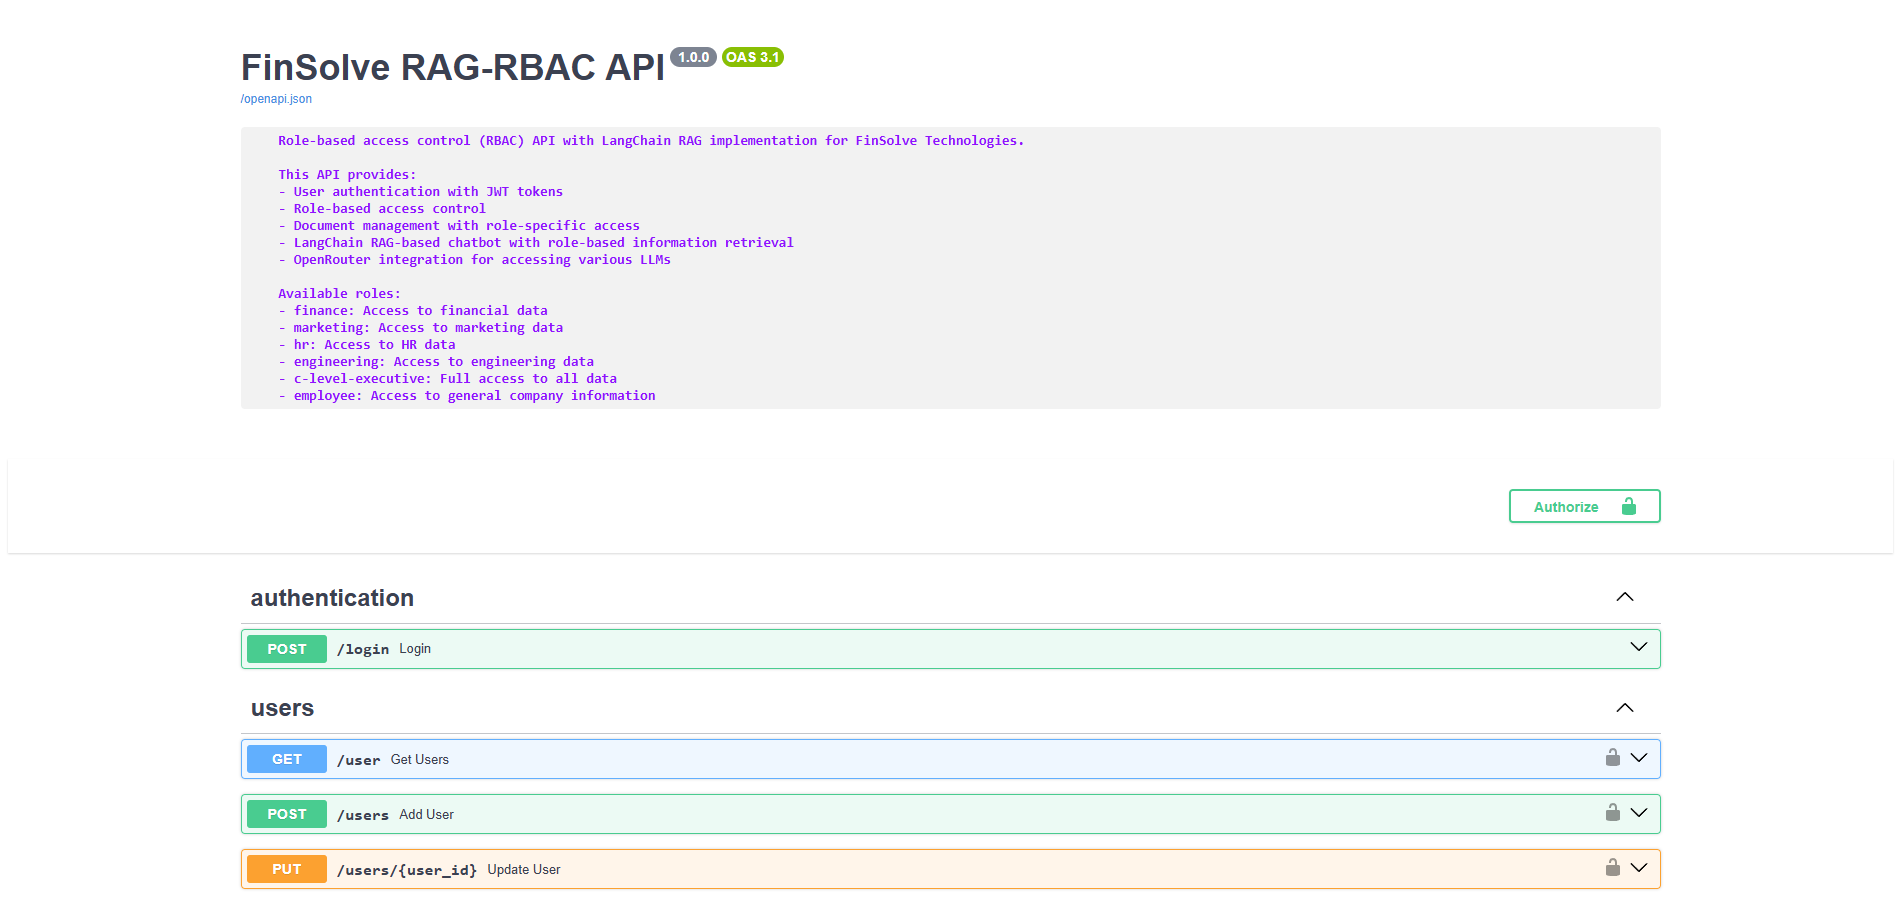The width and height of the screenshot is (1898, 910).
Task: Click the 'Login' summary text
Action: click(x=415, y=649)
